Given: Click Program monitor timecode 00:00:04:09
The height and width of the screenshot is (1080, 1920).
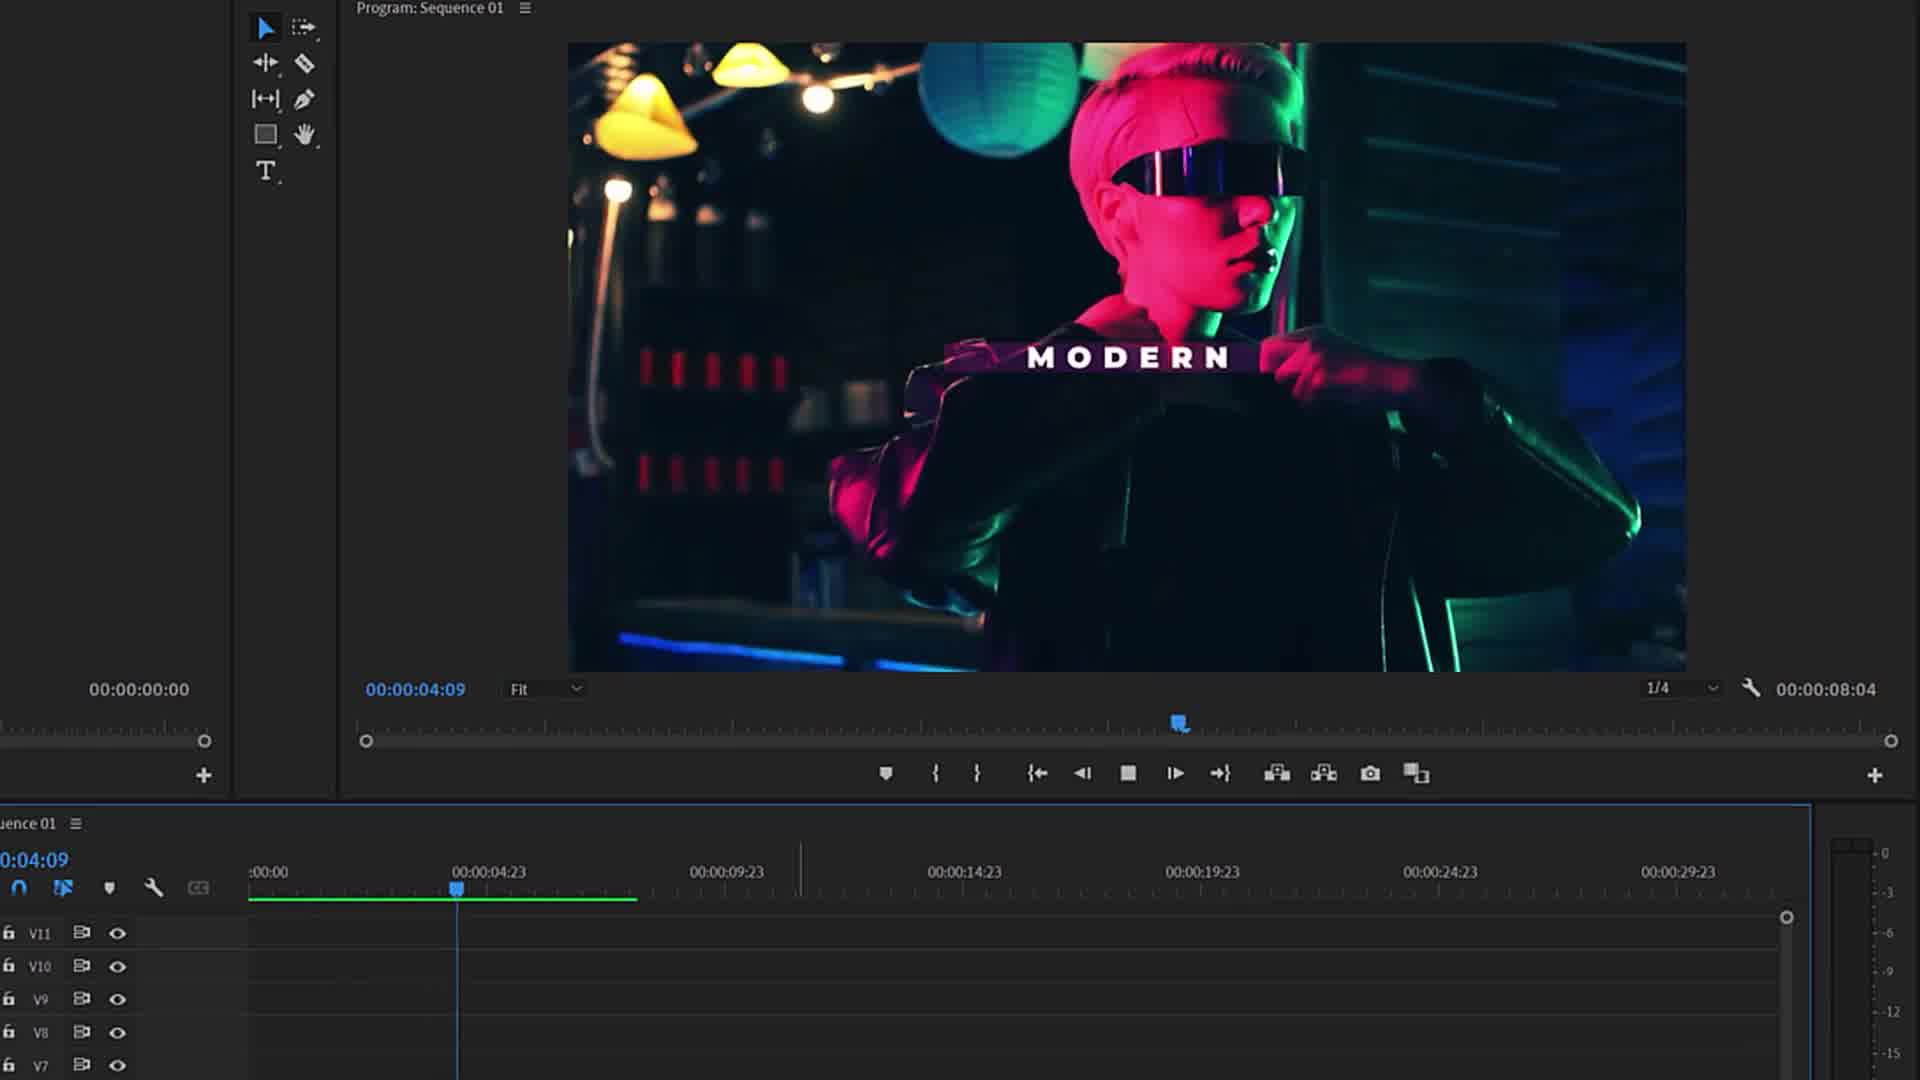Looking at the screenshot, I should 415,689.
